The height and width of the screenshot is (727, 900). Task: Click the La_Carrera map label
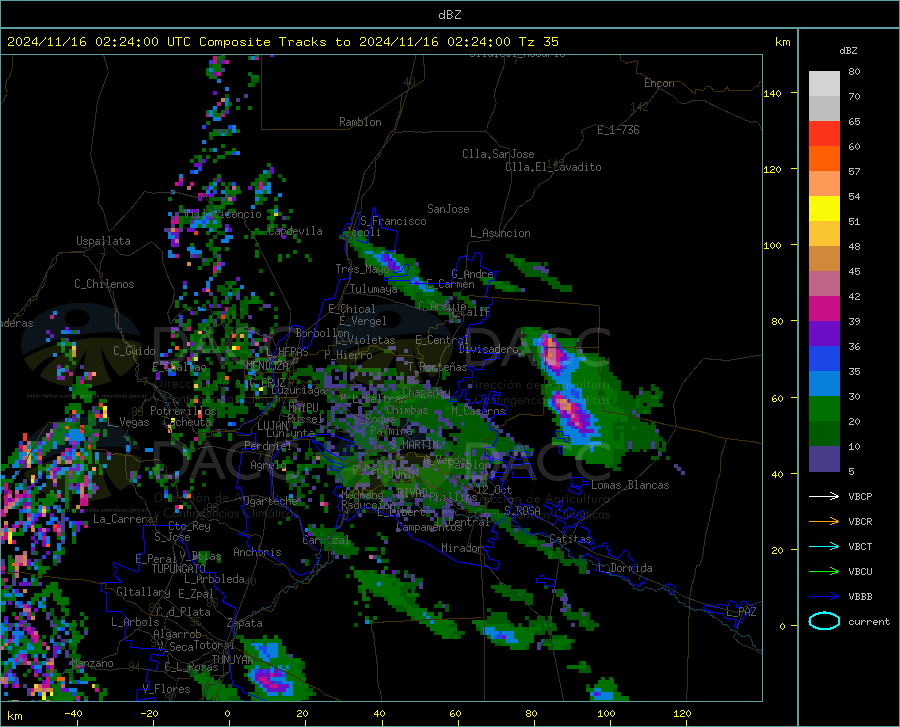[123, 519]
